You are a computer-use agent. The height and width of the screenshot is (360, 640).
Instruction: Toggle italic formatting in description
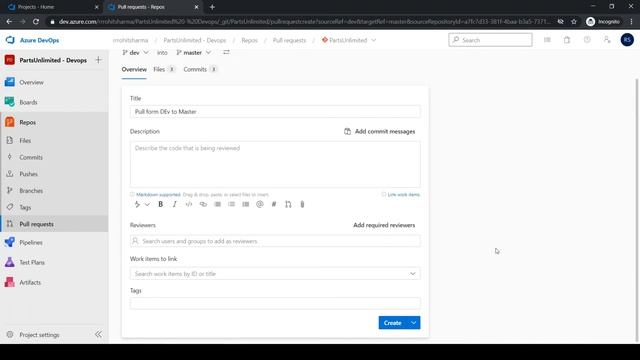point(174,204)
